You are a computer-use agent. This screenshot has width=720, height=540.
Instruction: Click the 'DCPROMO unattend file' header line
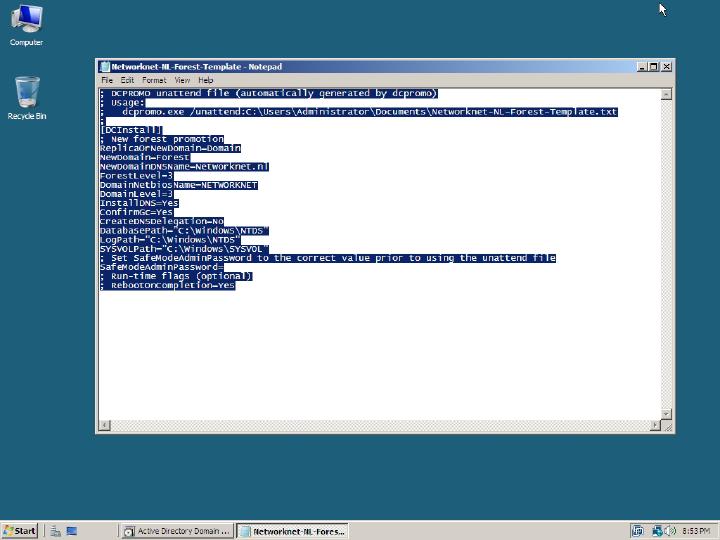(269, 94)
